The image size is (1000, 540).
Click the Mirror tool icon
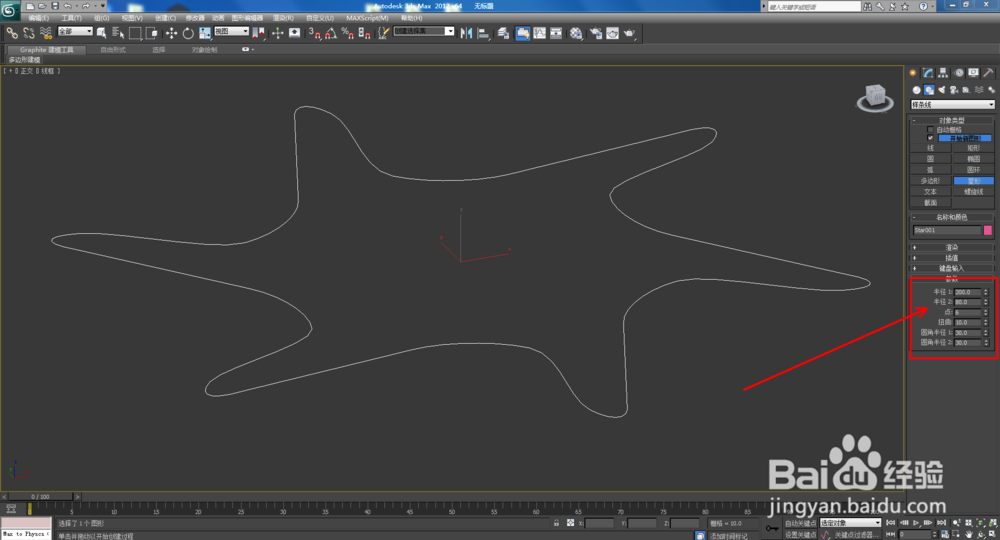(466, 33)
